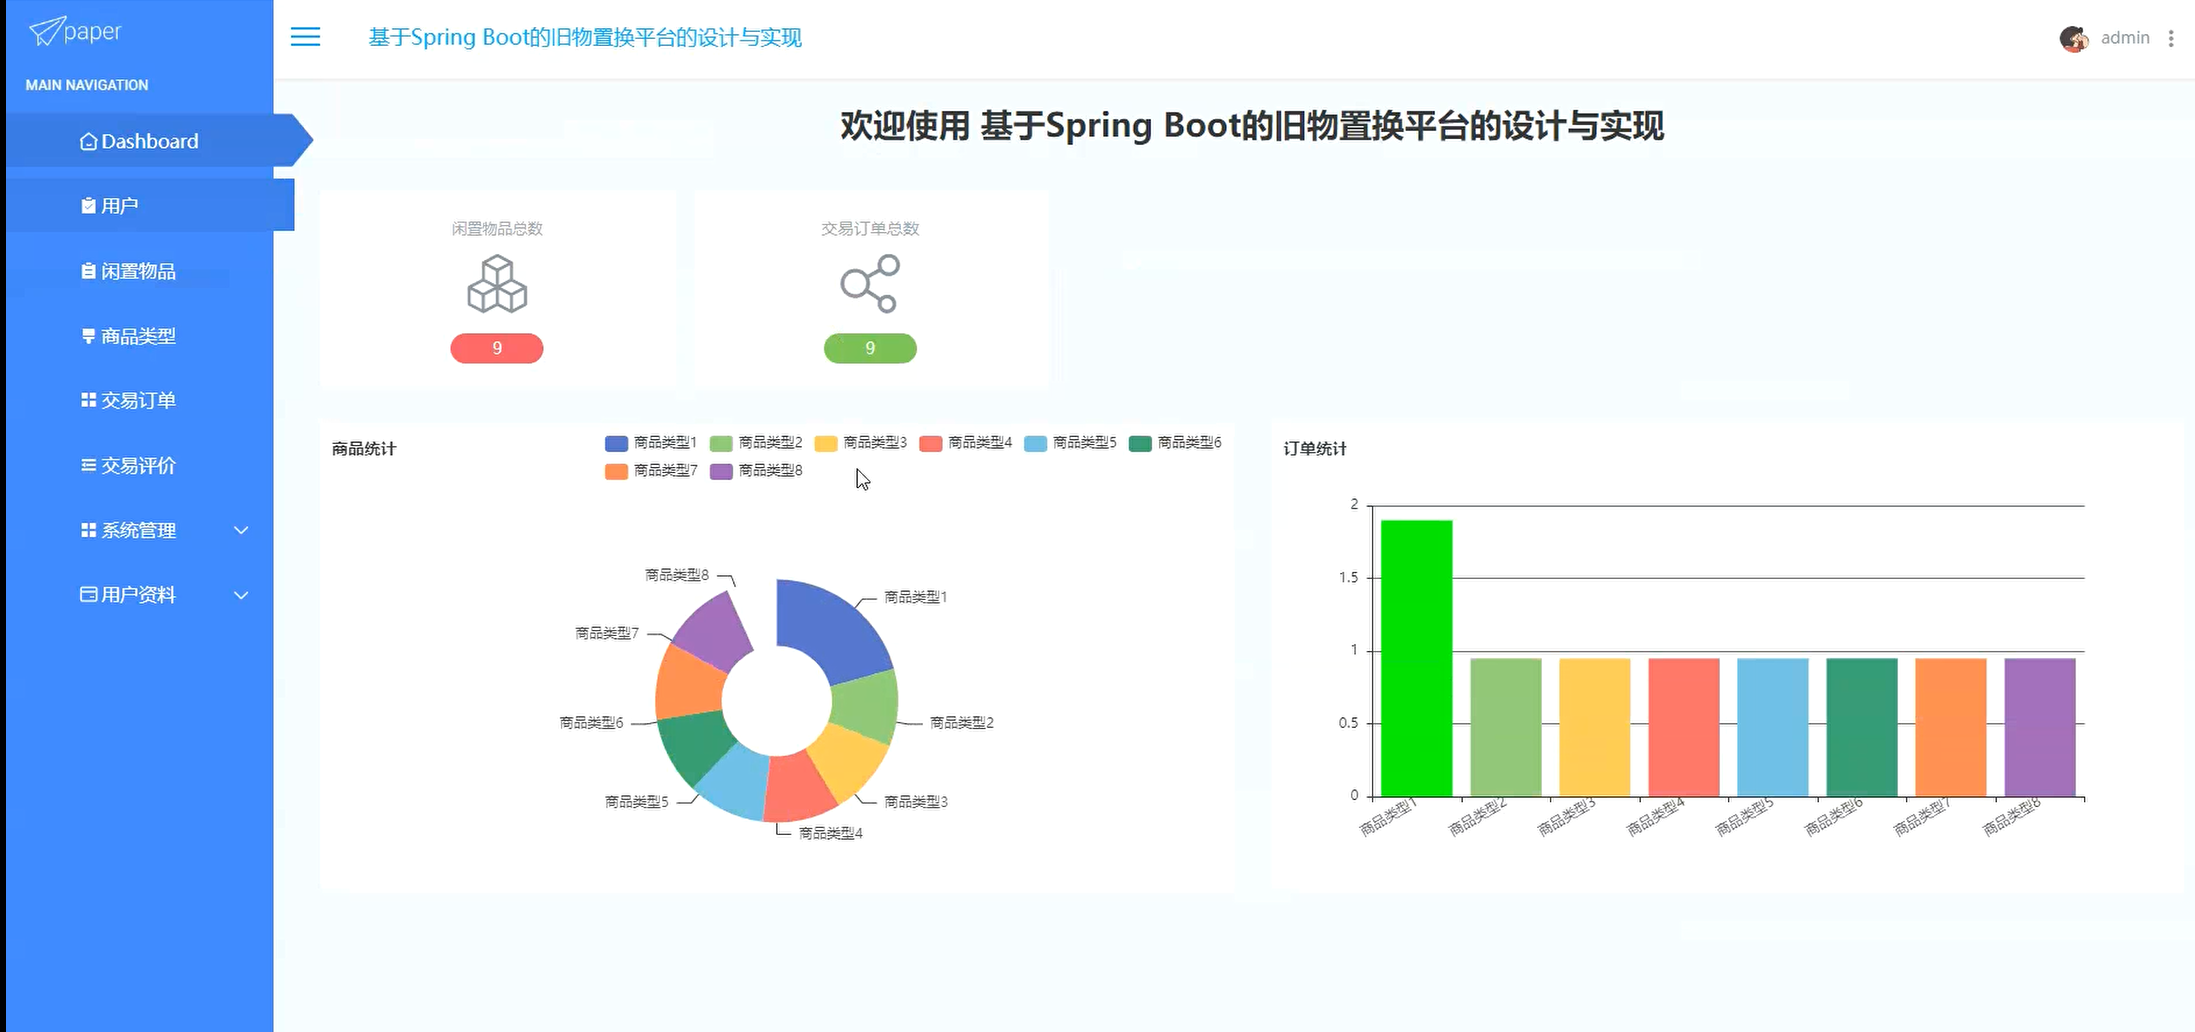
Task: Click the icon beside 商品类型 menu
Action: pos(88,336)
